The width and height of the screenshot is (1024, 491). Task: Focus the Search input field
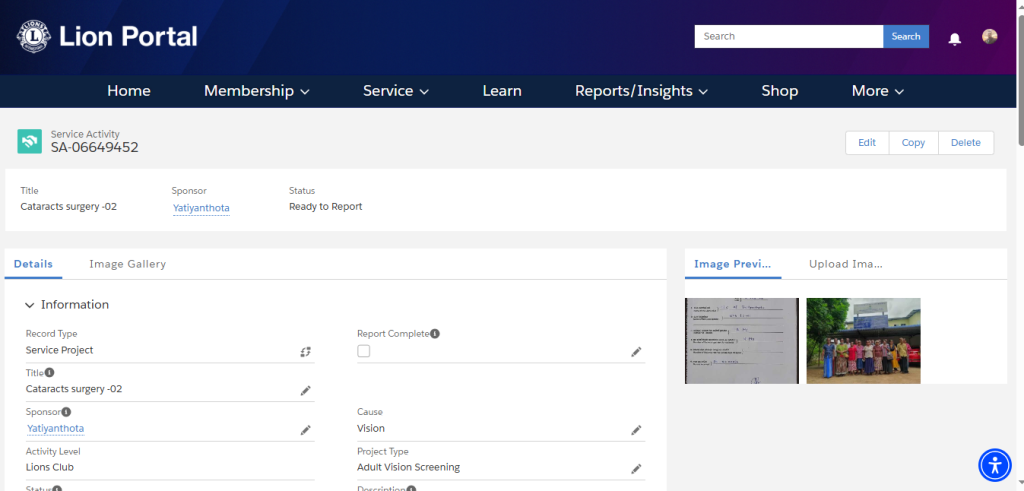pos(789,37)
